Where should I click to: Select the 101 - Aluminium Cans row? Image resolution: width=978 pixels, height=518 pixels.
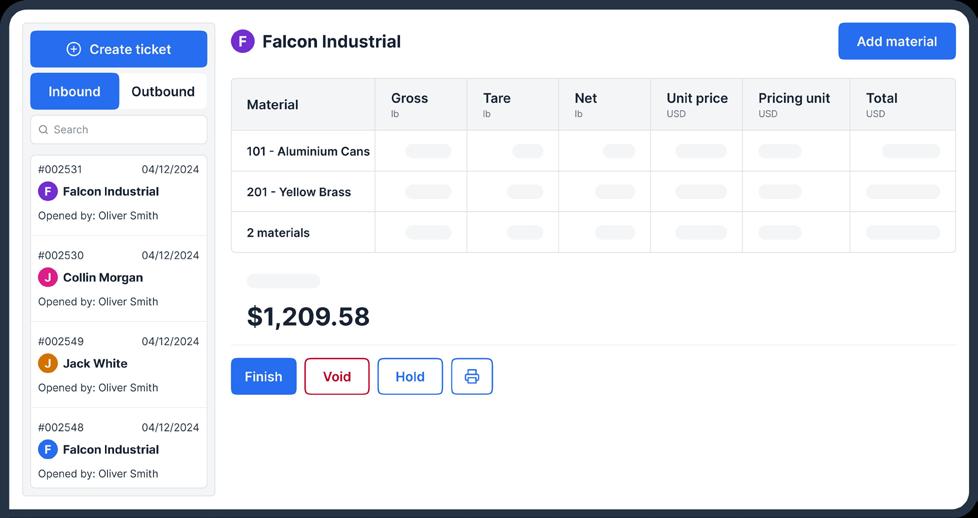(x=308, y=151)
